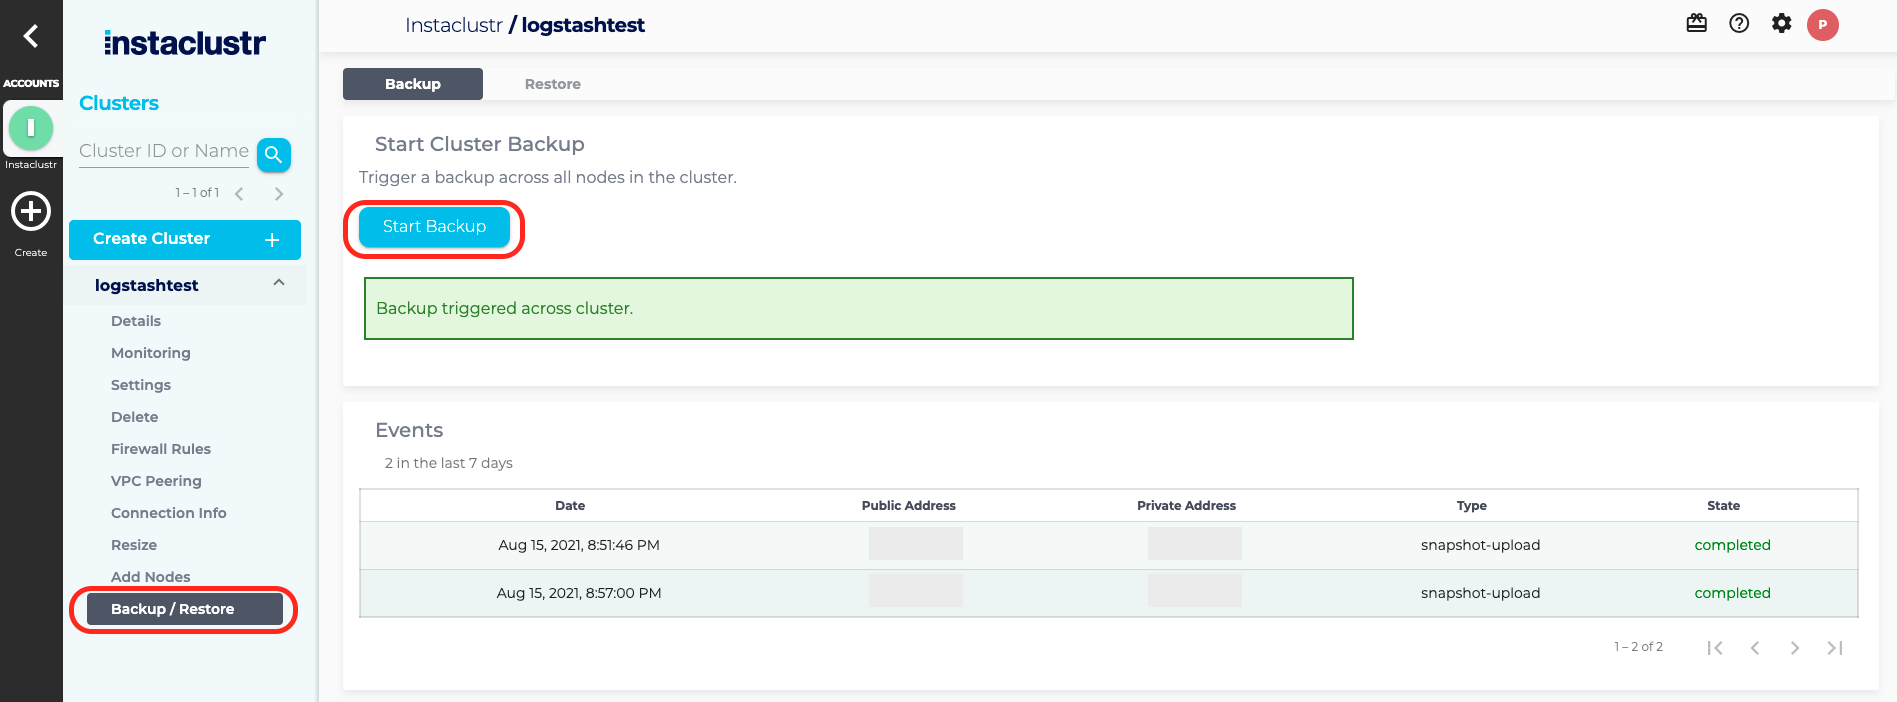Select the Backup tab

[412, 84]
